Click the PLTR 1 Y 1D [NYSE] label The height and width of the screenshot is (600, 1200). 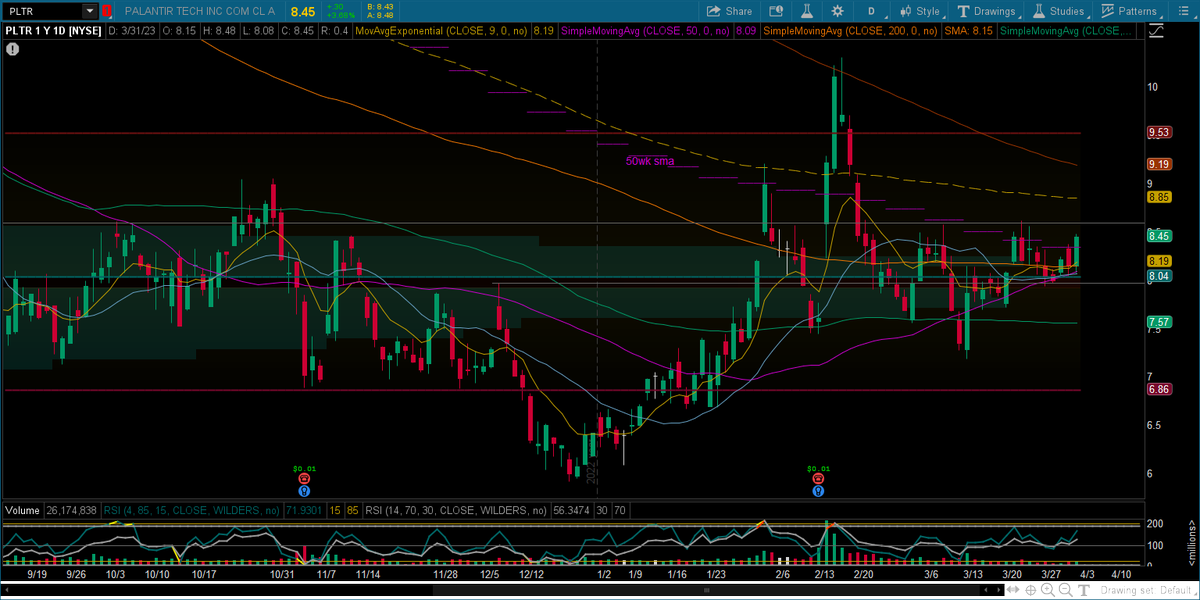[52, 31]
